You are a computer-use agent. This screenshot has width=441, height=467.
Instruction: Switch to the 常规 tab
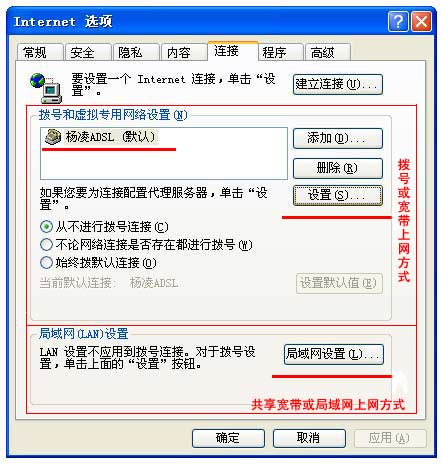pos(40,52)
